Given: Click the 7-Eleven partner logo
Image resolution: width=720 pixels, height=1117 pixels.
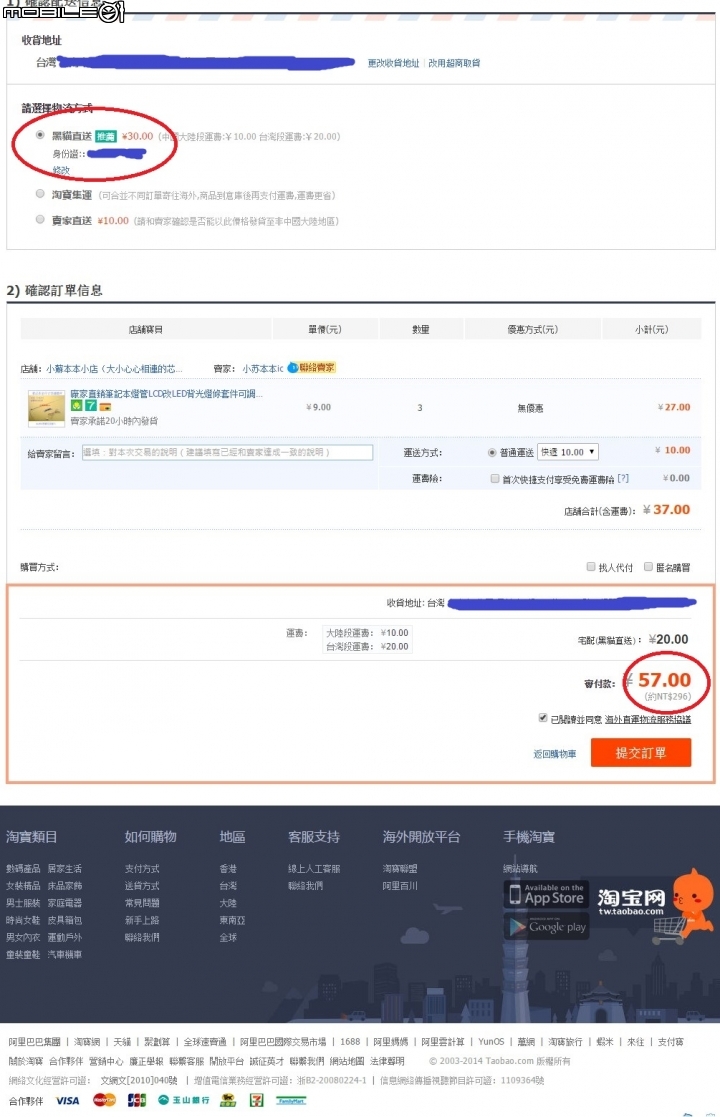Looking at the screenshot, I should click(256, 1101).
